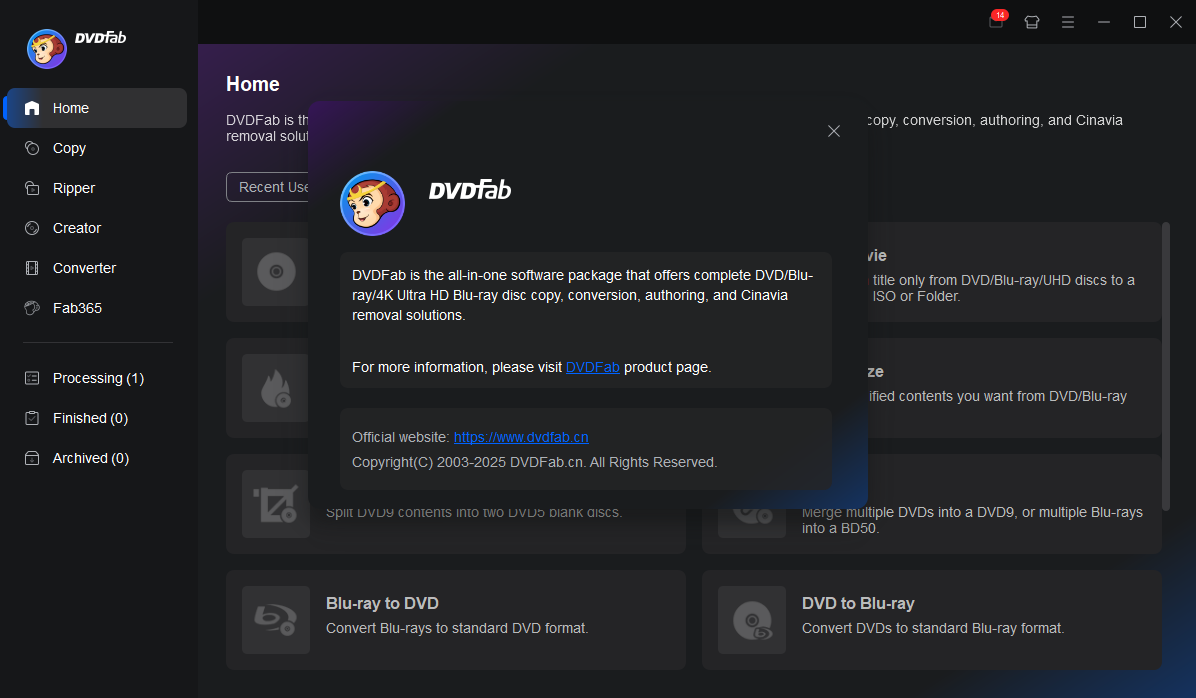
Task: Click the DVD to Blu-ray disc icon
Action: coord(752,619)
